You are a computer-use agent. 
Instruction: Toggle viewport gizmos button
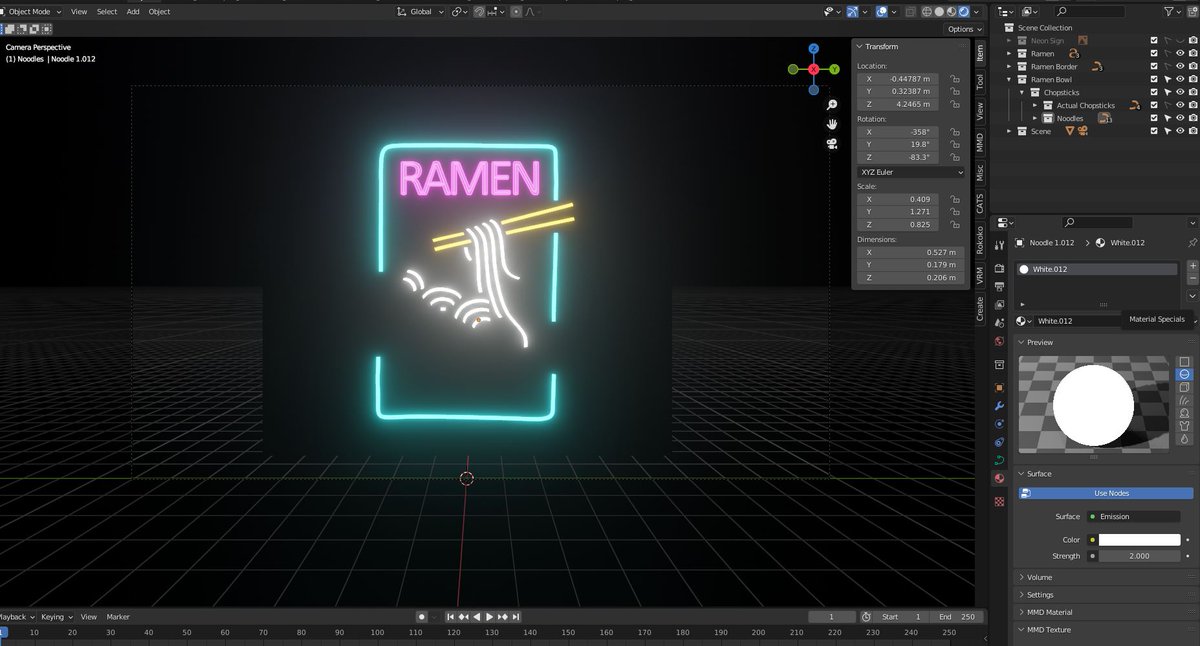point(853,12)
